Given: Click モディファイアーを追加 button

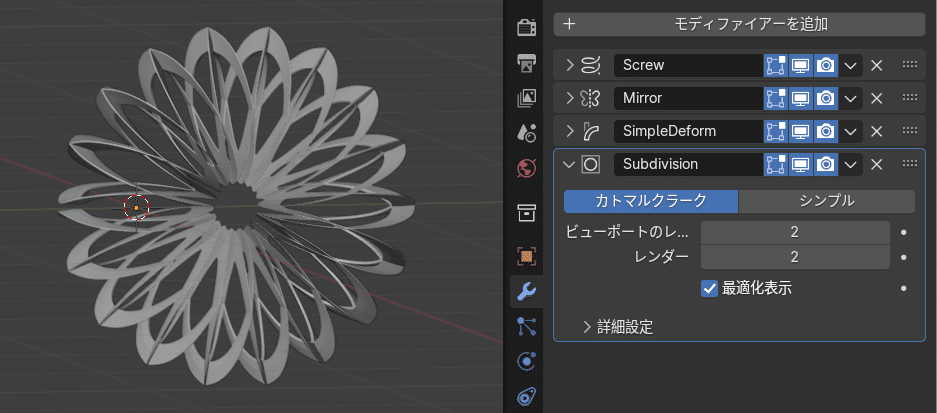Looking at the screenshot, I should (739, 25).
